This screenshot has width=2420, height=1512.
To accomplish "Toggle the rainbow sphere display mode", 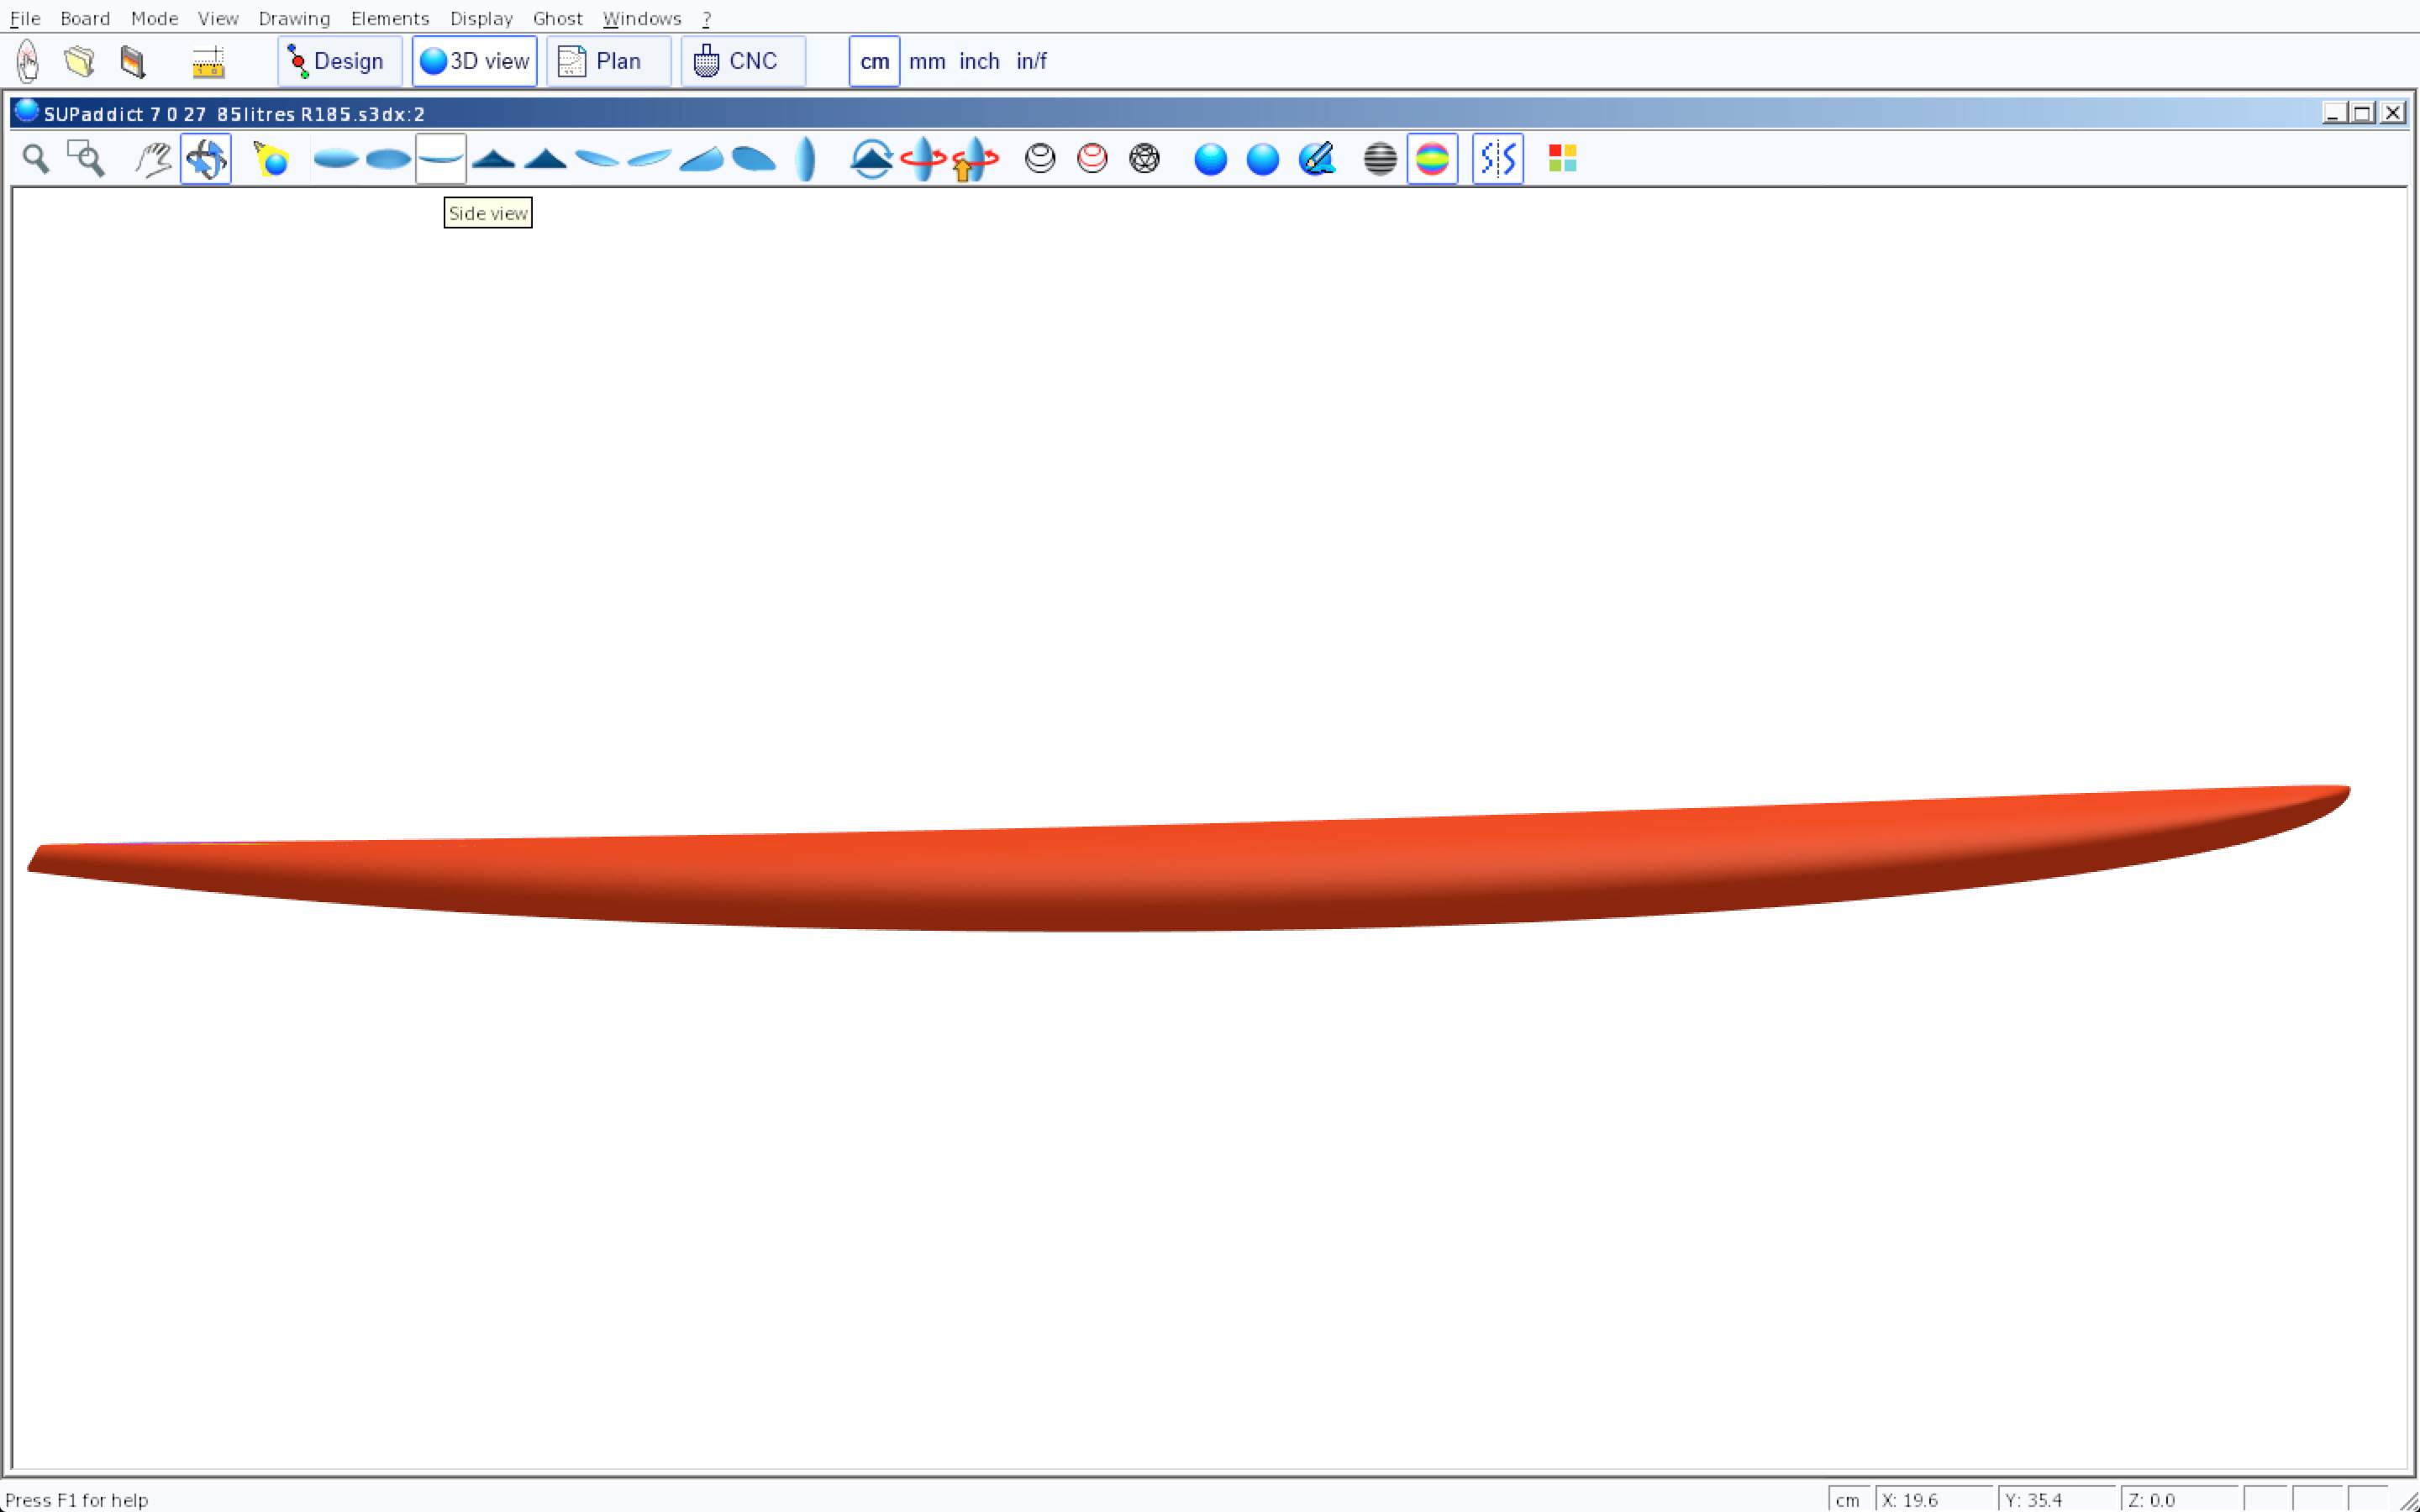I will click(1432, 159).
